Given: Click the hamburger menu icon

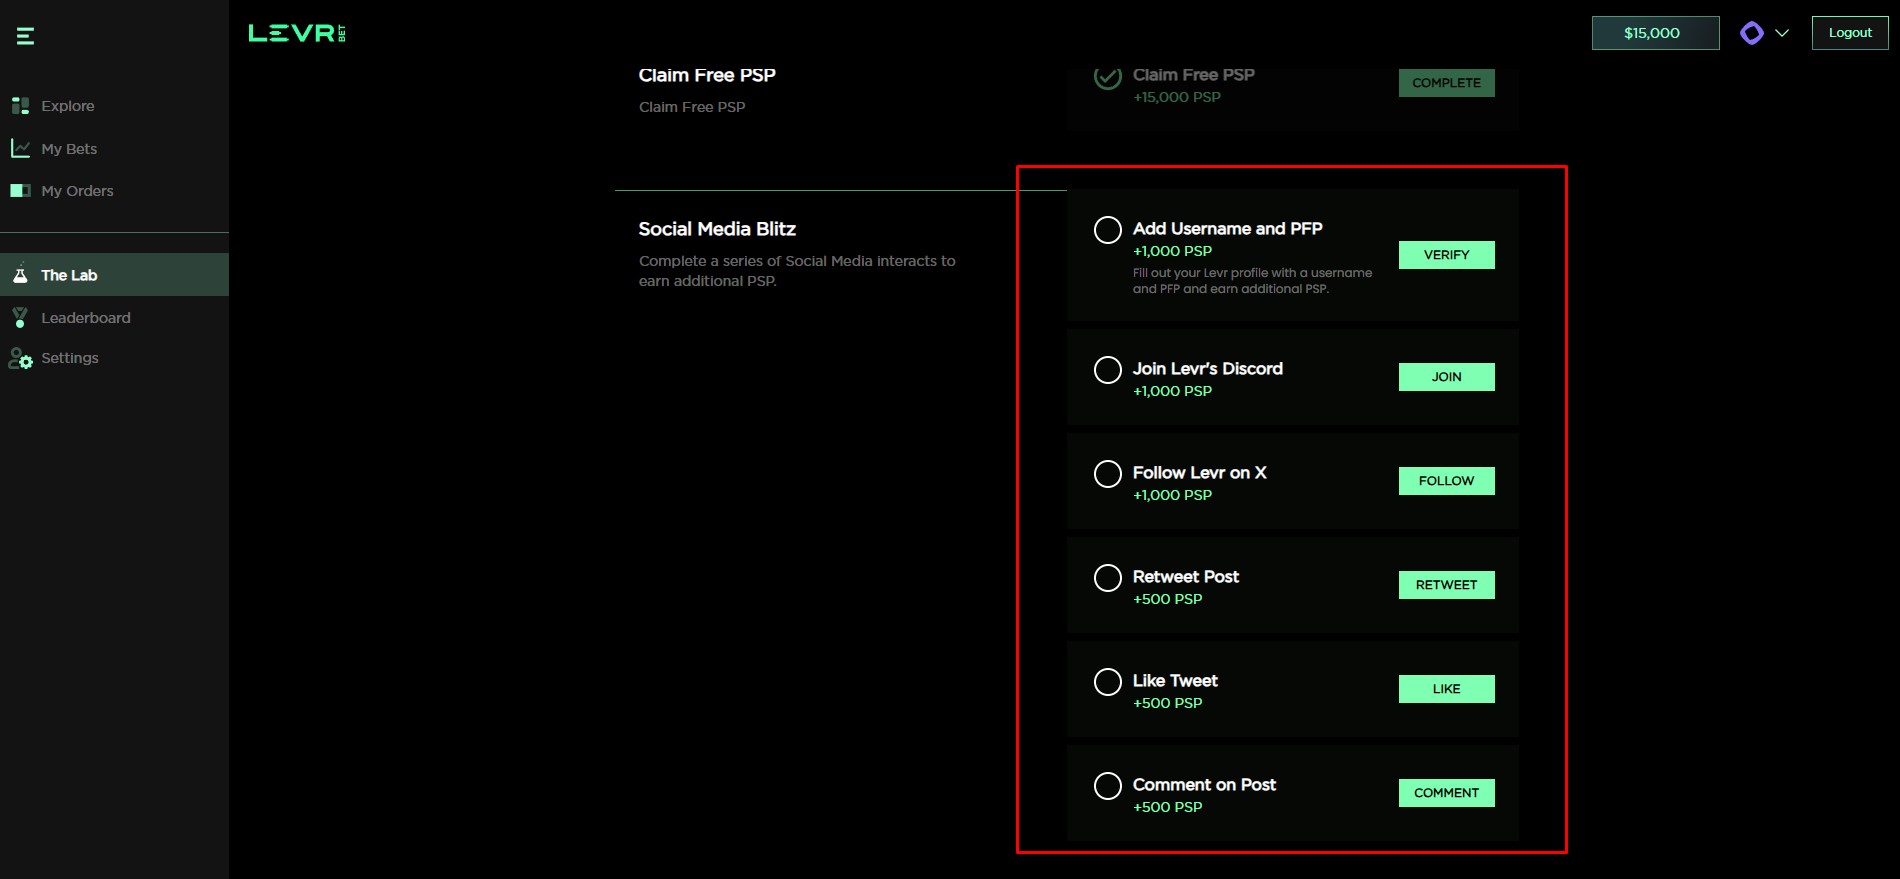Looking at the screenshot, I should pyautogui.click(x=25, y=37).
